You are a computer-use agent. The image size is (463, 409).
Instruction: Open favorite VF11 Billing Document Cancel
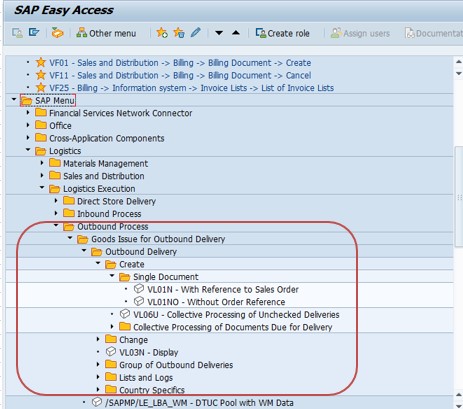tap(180, 75)
